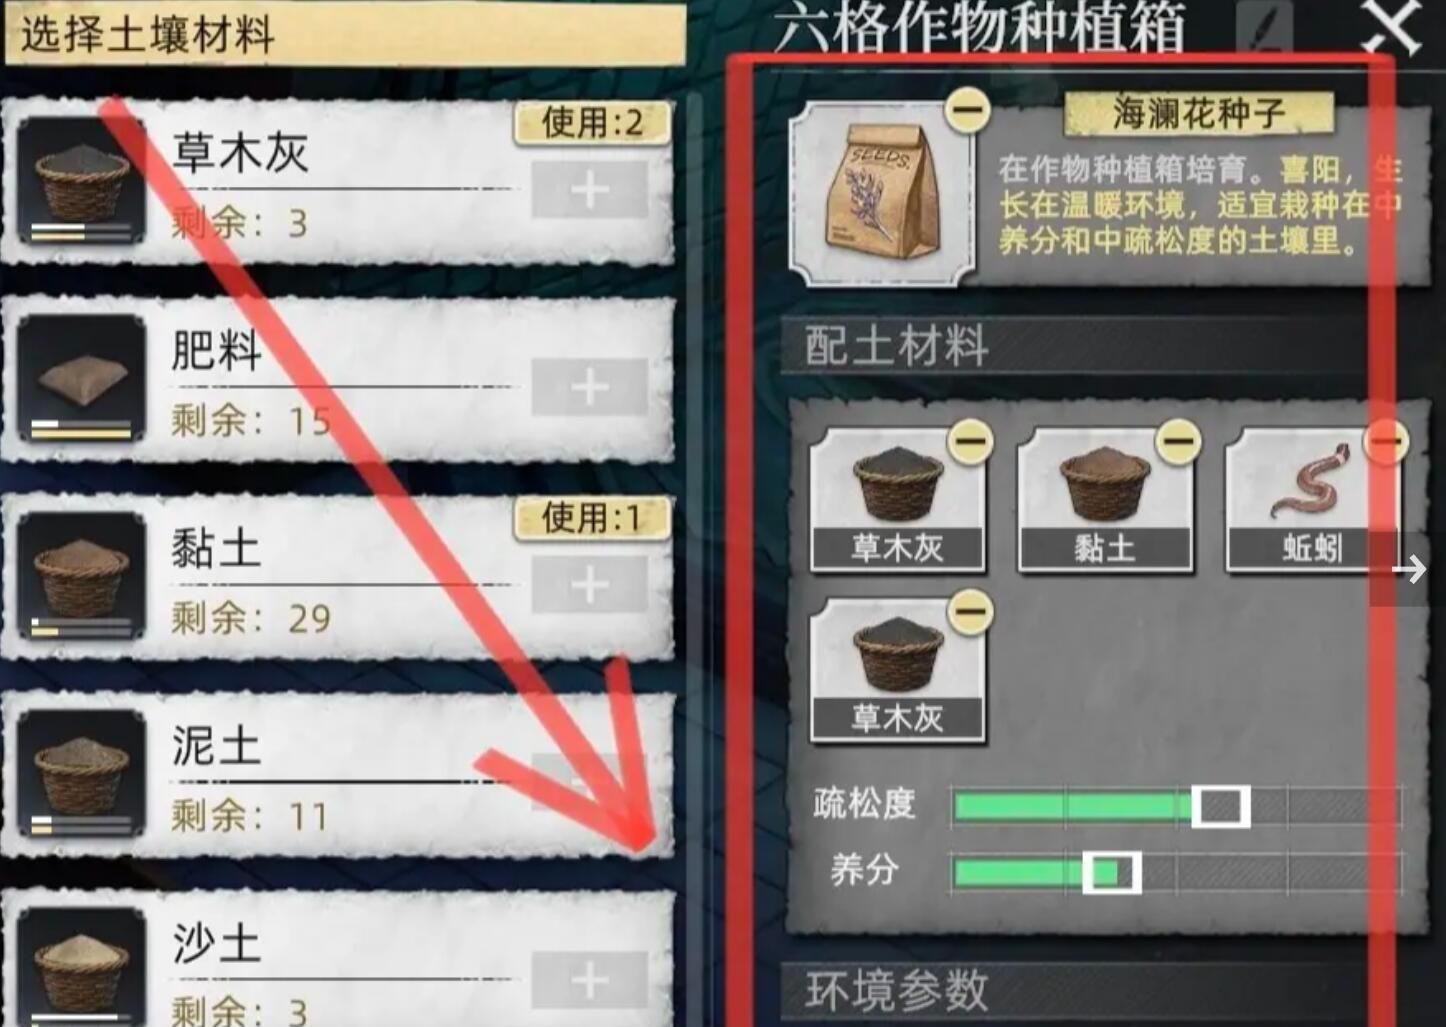Select the 黏土 basket icon in list
Viewport: 1446px width, 1027px height.
click(82, 576)
